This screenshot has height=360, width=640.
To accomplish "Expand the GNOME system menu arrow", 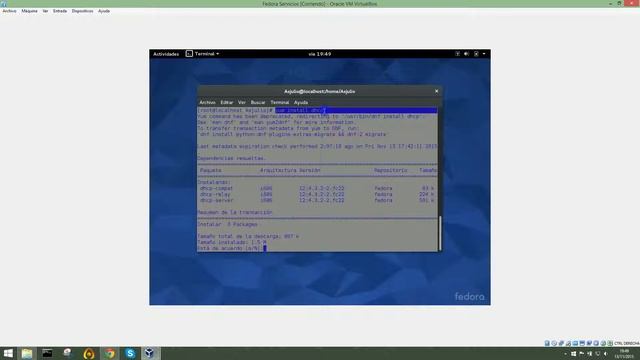I will (484, 54).
